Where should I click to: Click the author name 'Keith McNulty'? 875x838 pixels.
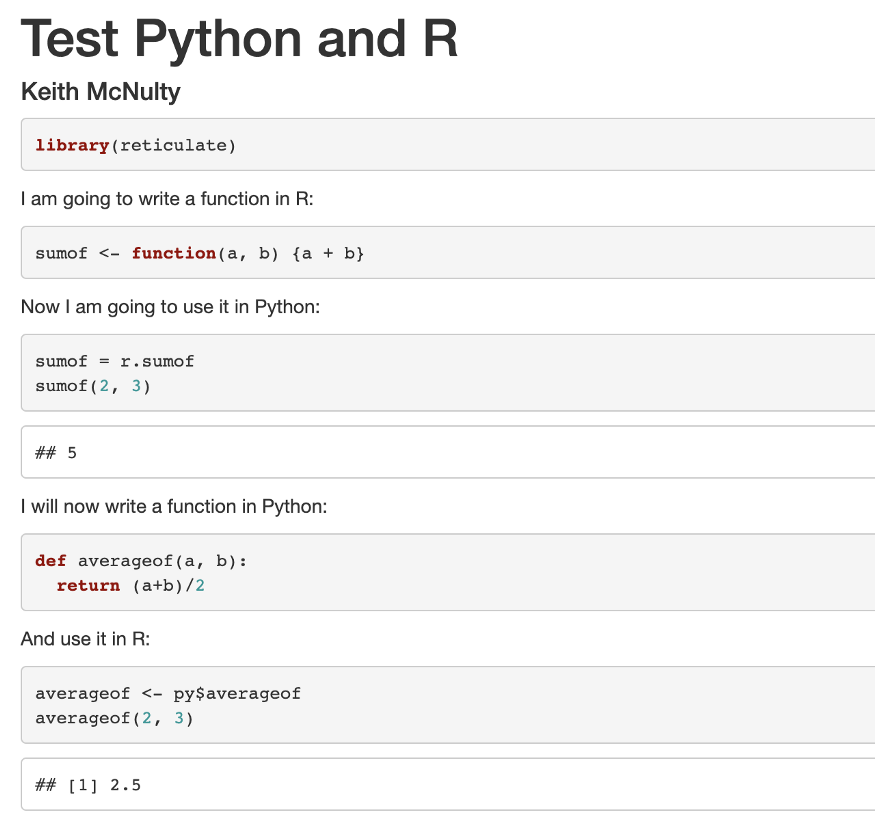[100, 91]
